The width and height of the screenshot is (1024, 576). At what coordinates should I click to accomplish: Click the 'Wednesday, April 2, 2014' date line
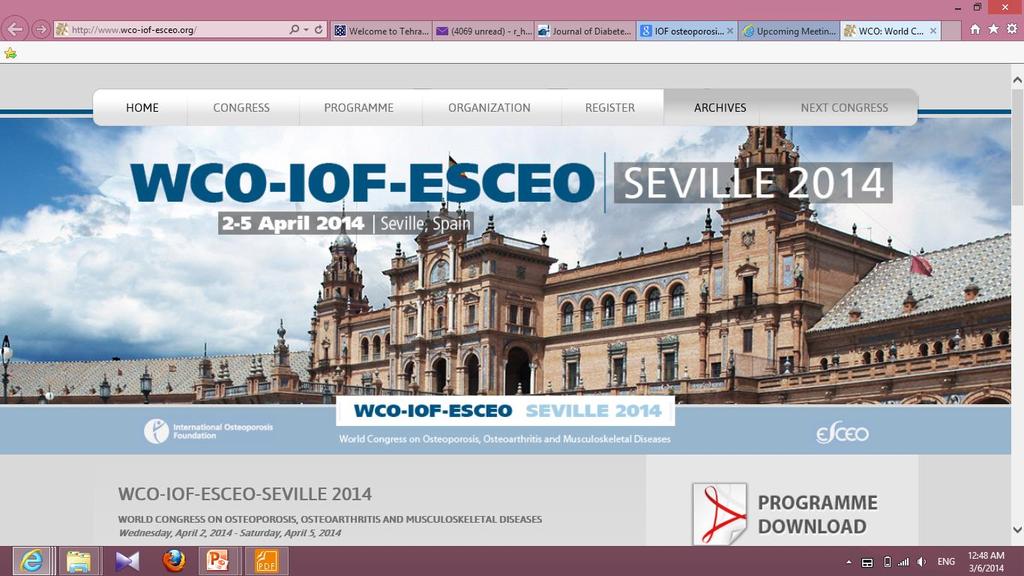(229, 533)
